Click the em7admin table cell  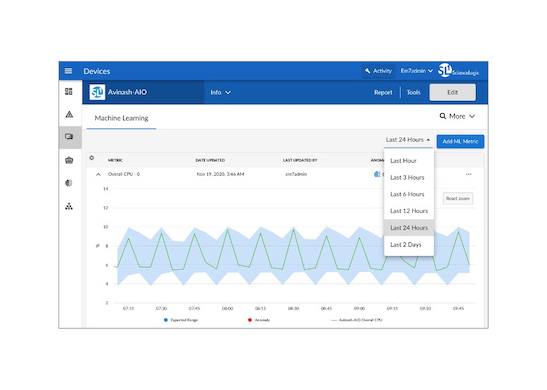[296, 174]
